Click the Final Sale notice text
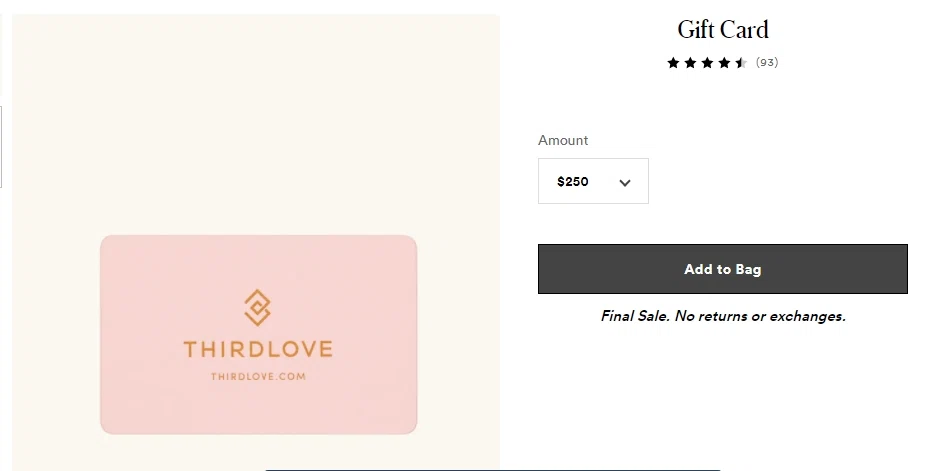Screen dimensions: 938x471 pos(723,316)
